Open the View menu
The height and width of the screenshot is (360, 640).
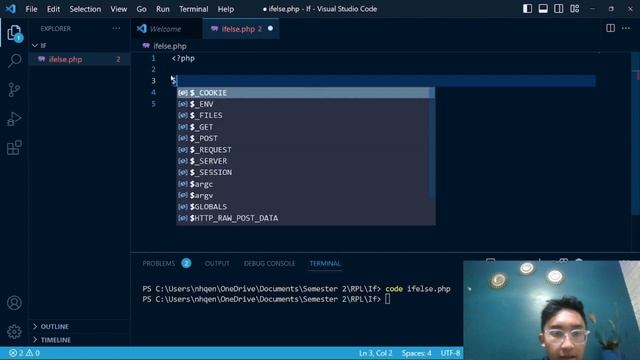[x=118, y=9]
